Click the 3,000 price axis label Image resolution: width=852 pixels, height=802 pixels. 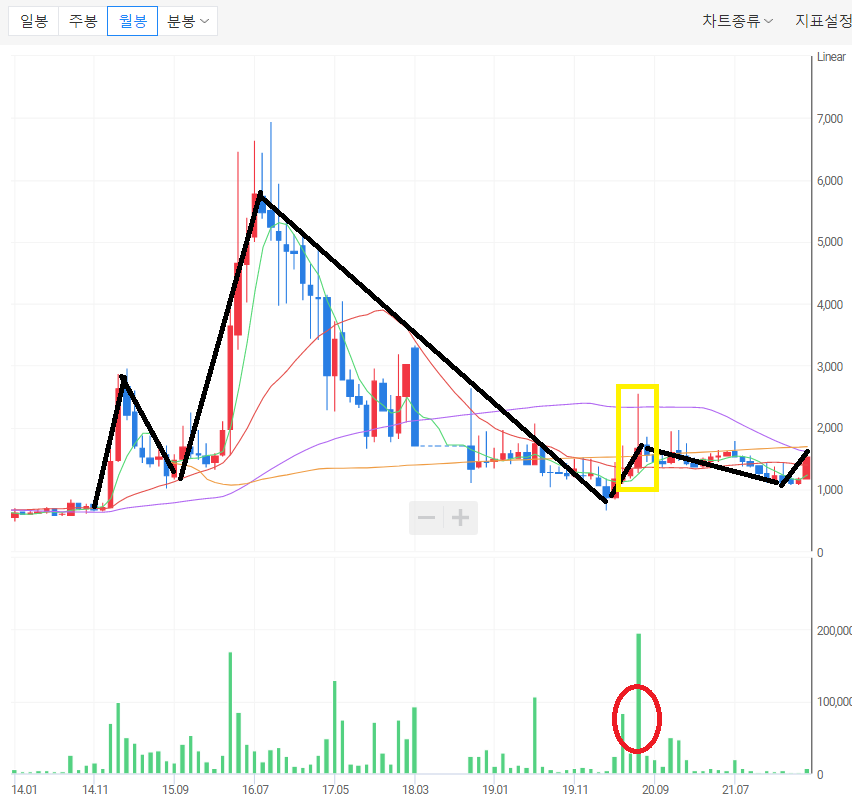[x=830, y=366]
